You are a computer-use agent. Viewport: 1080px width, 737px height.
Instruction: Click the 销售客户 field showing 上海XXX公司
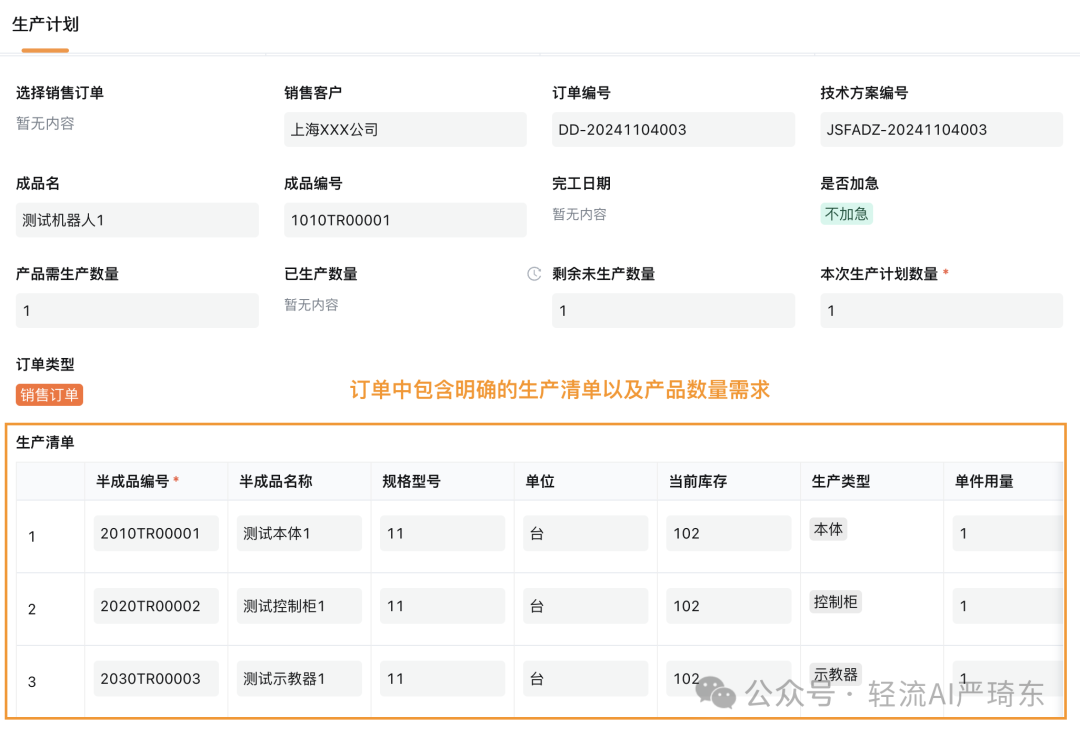pyautogui.click(x=405, y=129)
